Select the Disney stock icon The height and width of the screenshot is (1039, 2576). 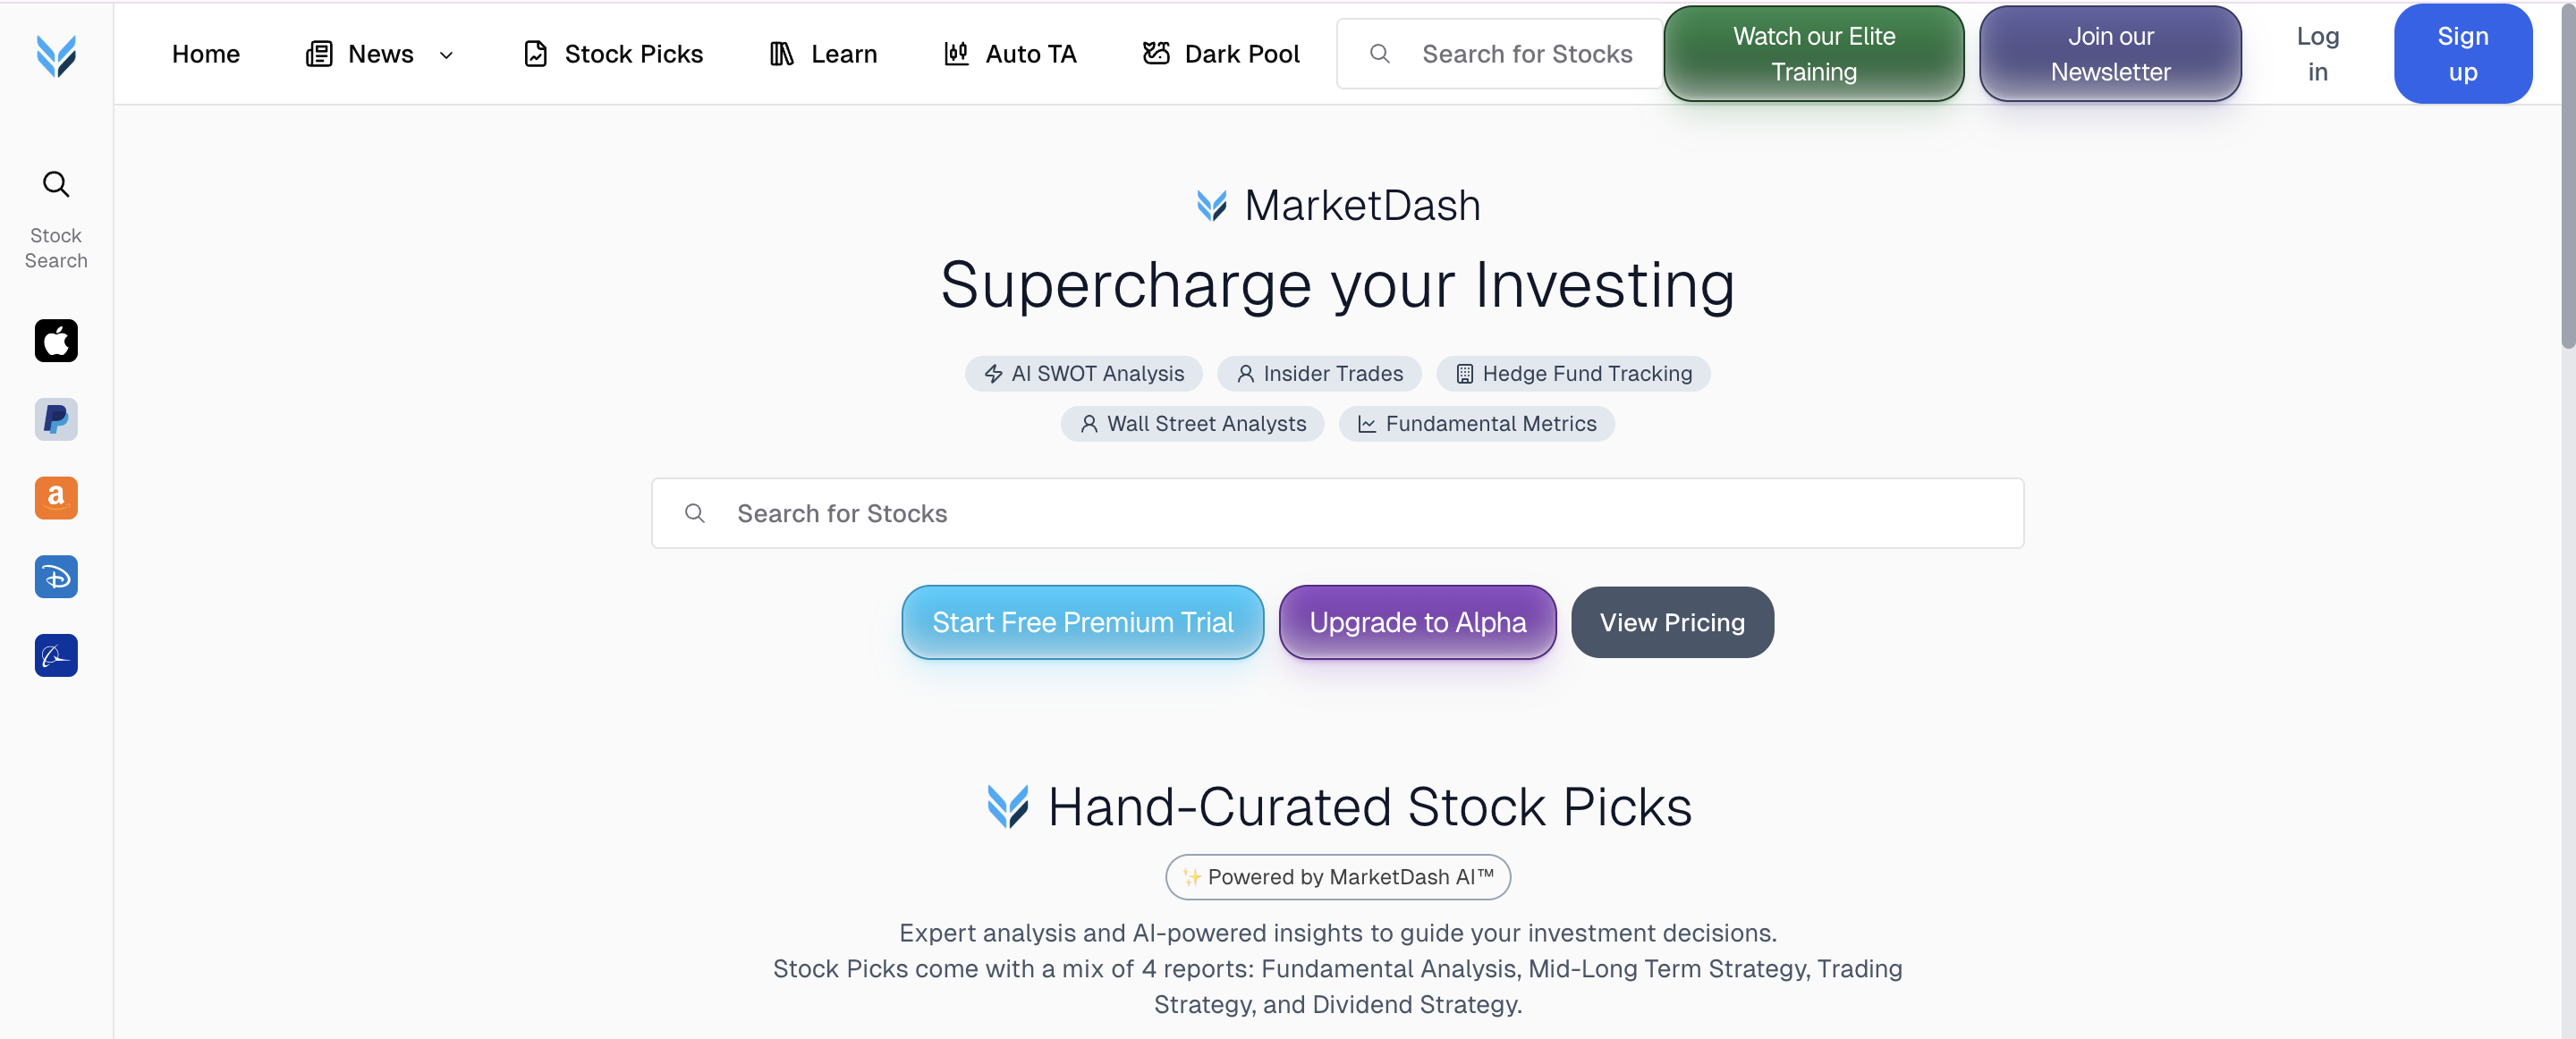pyautogui.click(x=56, y=577)
